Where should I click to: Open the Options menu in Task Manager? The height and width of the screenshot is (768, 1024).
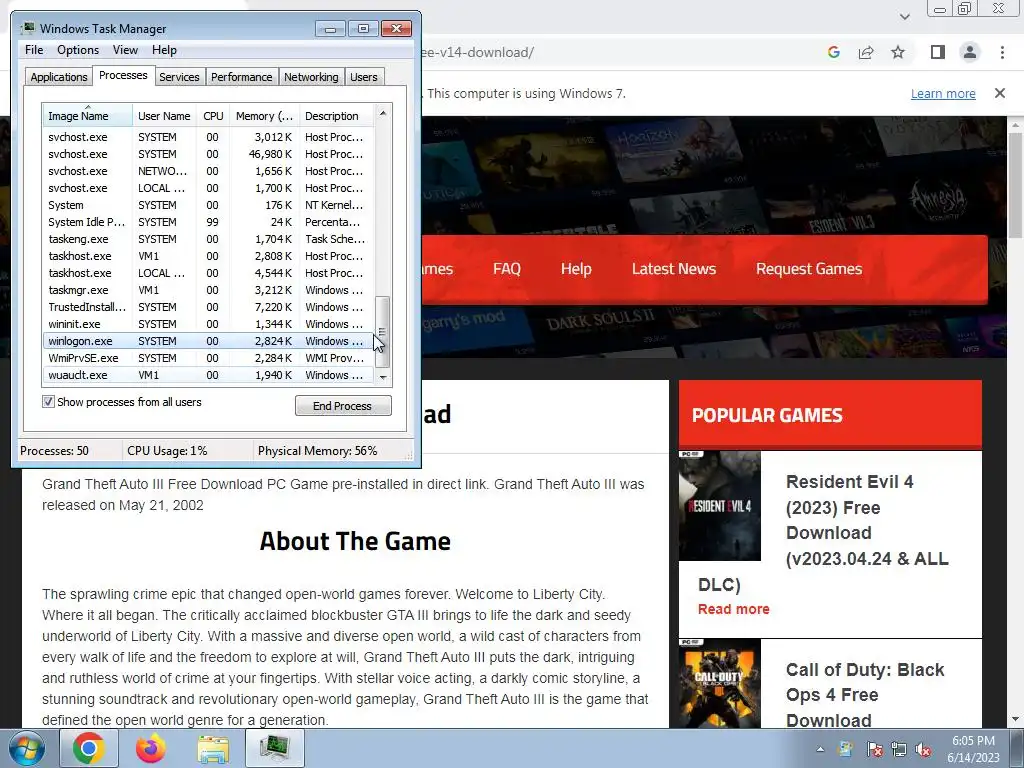click(78, 50)
